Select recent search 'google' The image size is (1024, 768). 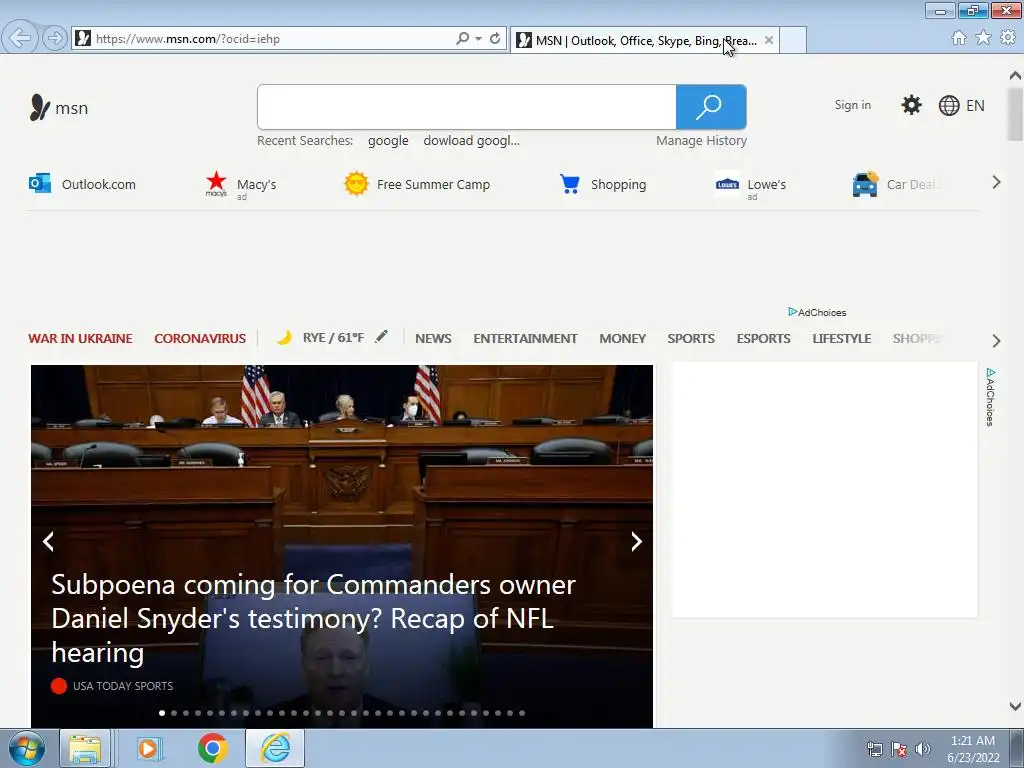click(x=388, y=140)
